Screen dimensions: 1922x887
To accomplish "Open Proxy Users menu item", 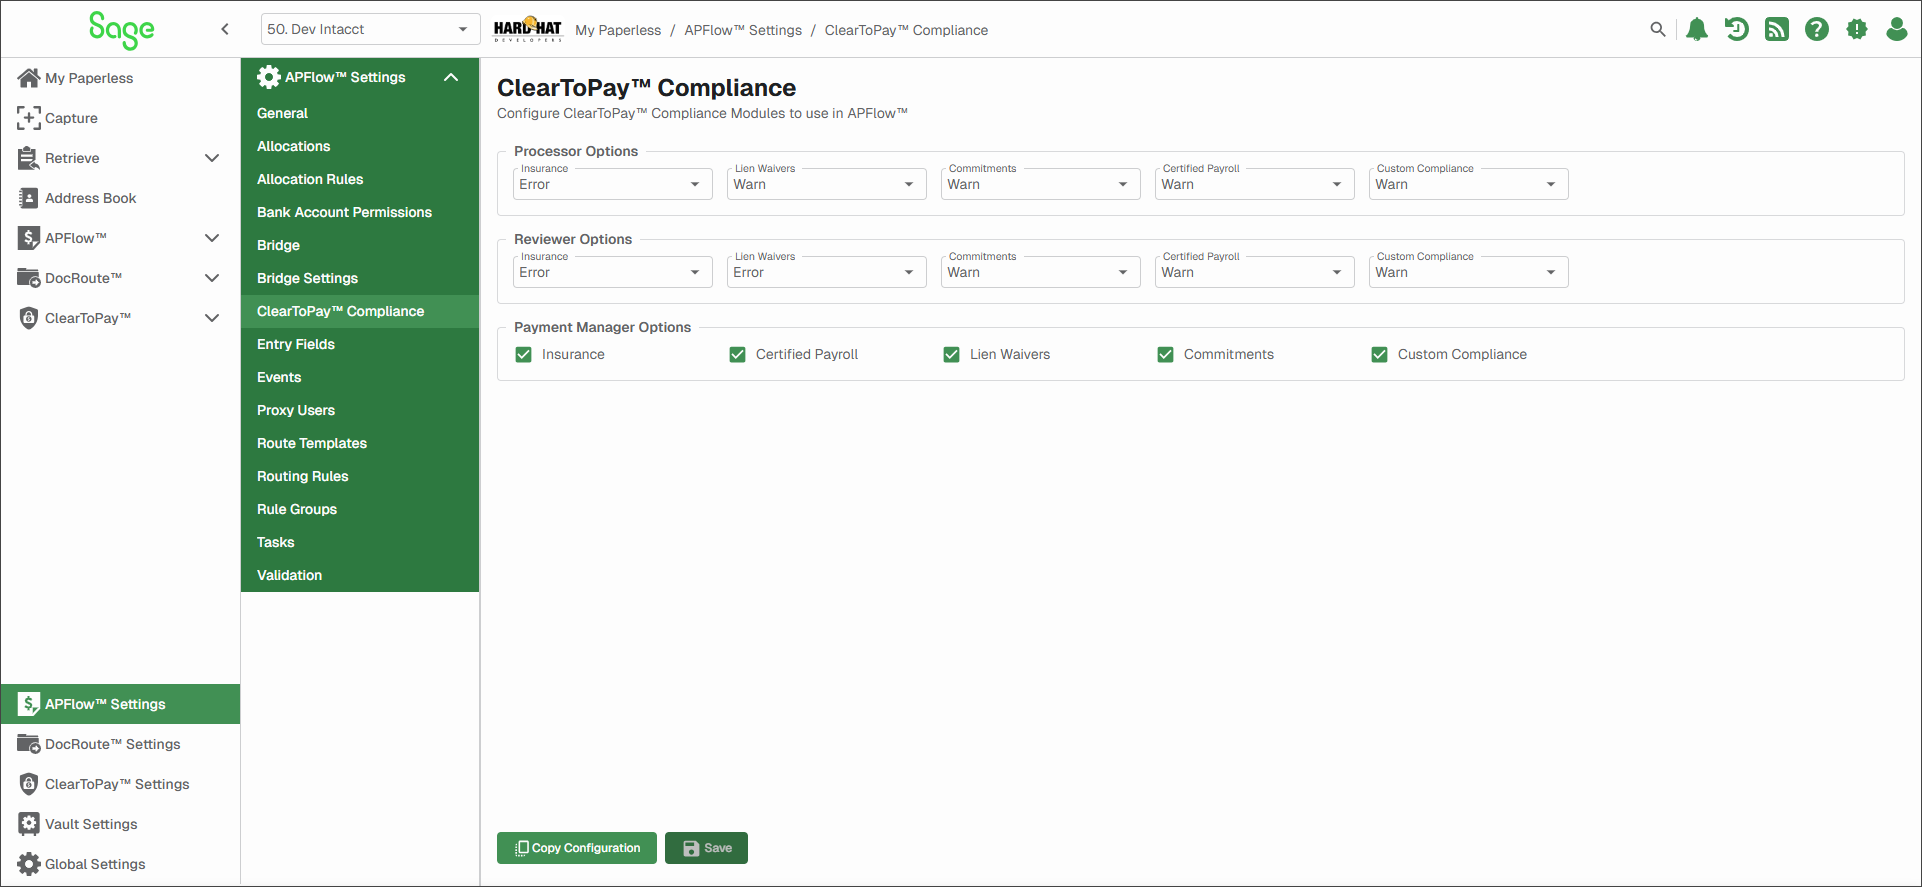I will pyautogui.click(x=360, y=410).
